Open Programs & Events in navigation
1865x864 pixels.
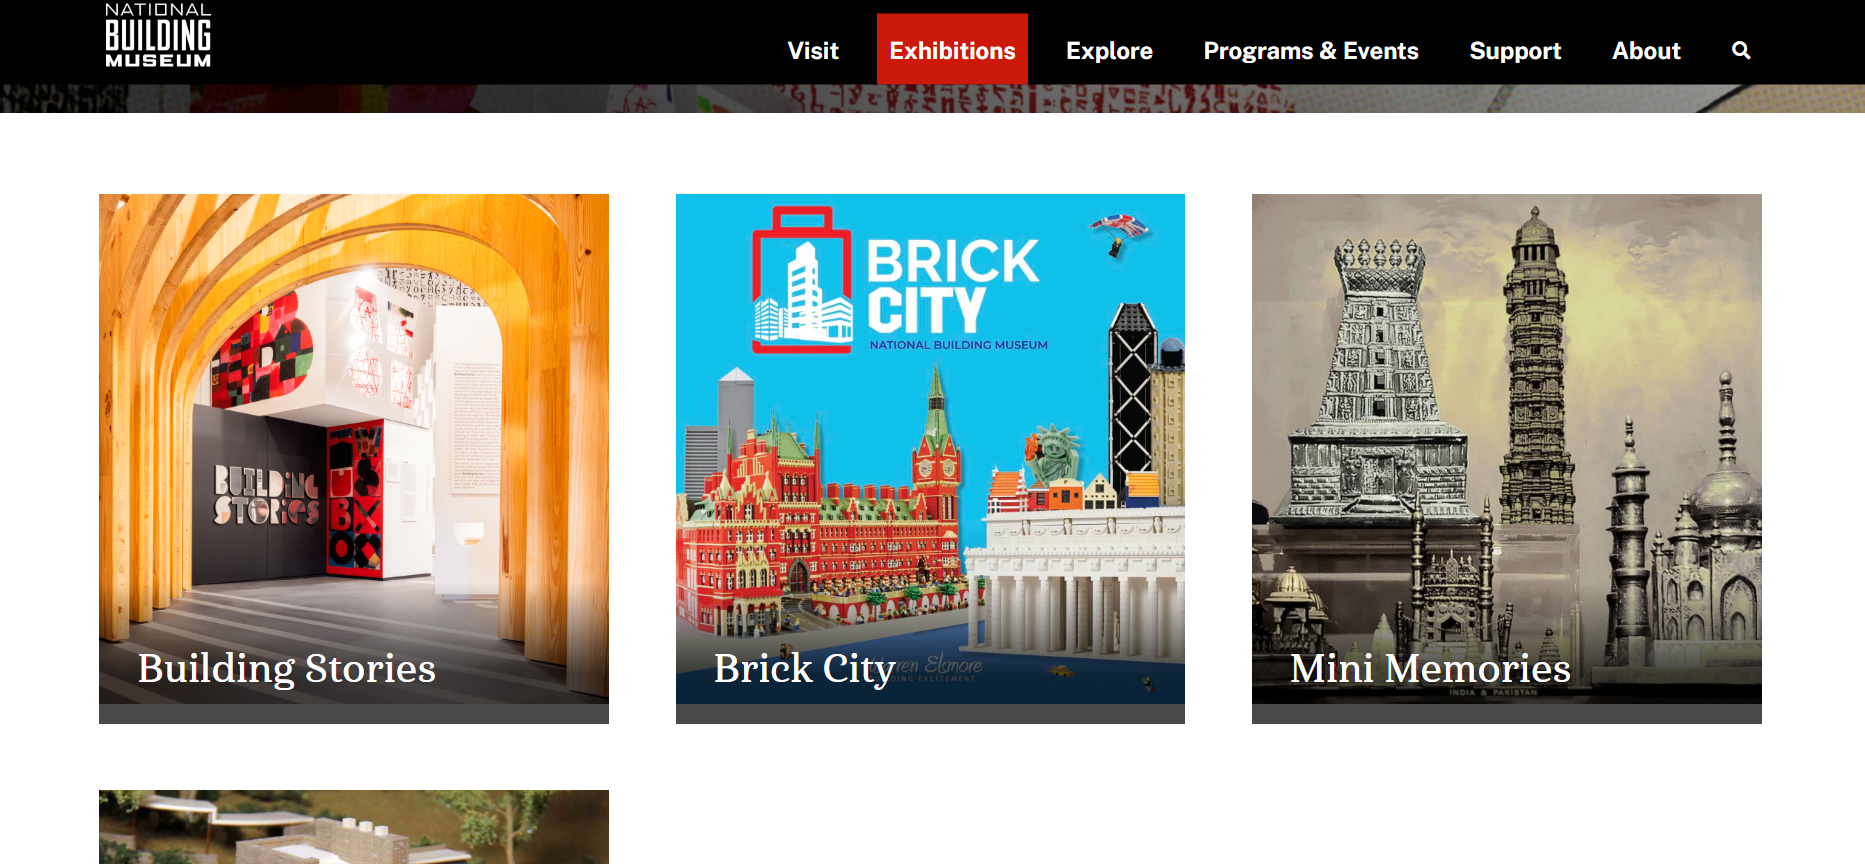coord(1310,50)
